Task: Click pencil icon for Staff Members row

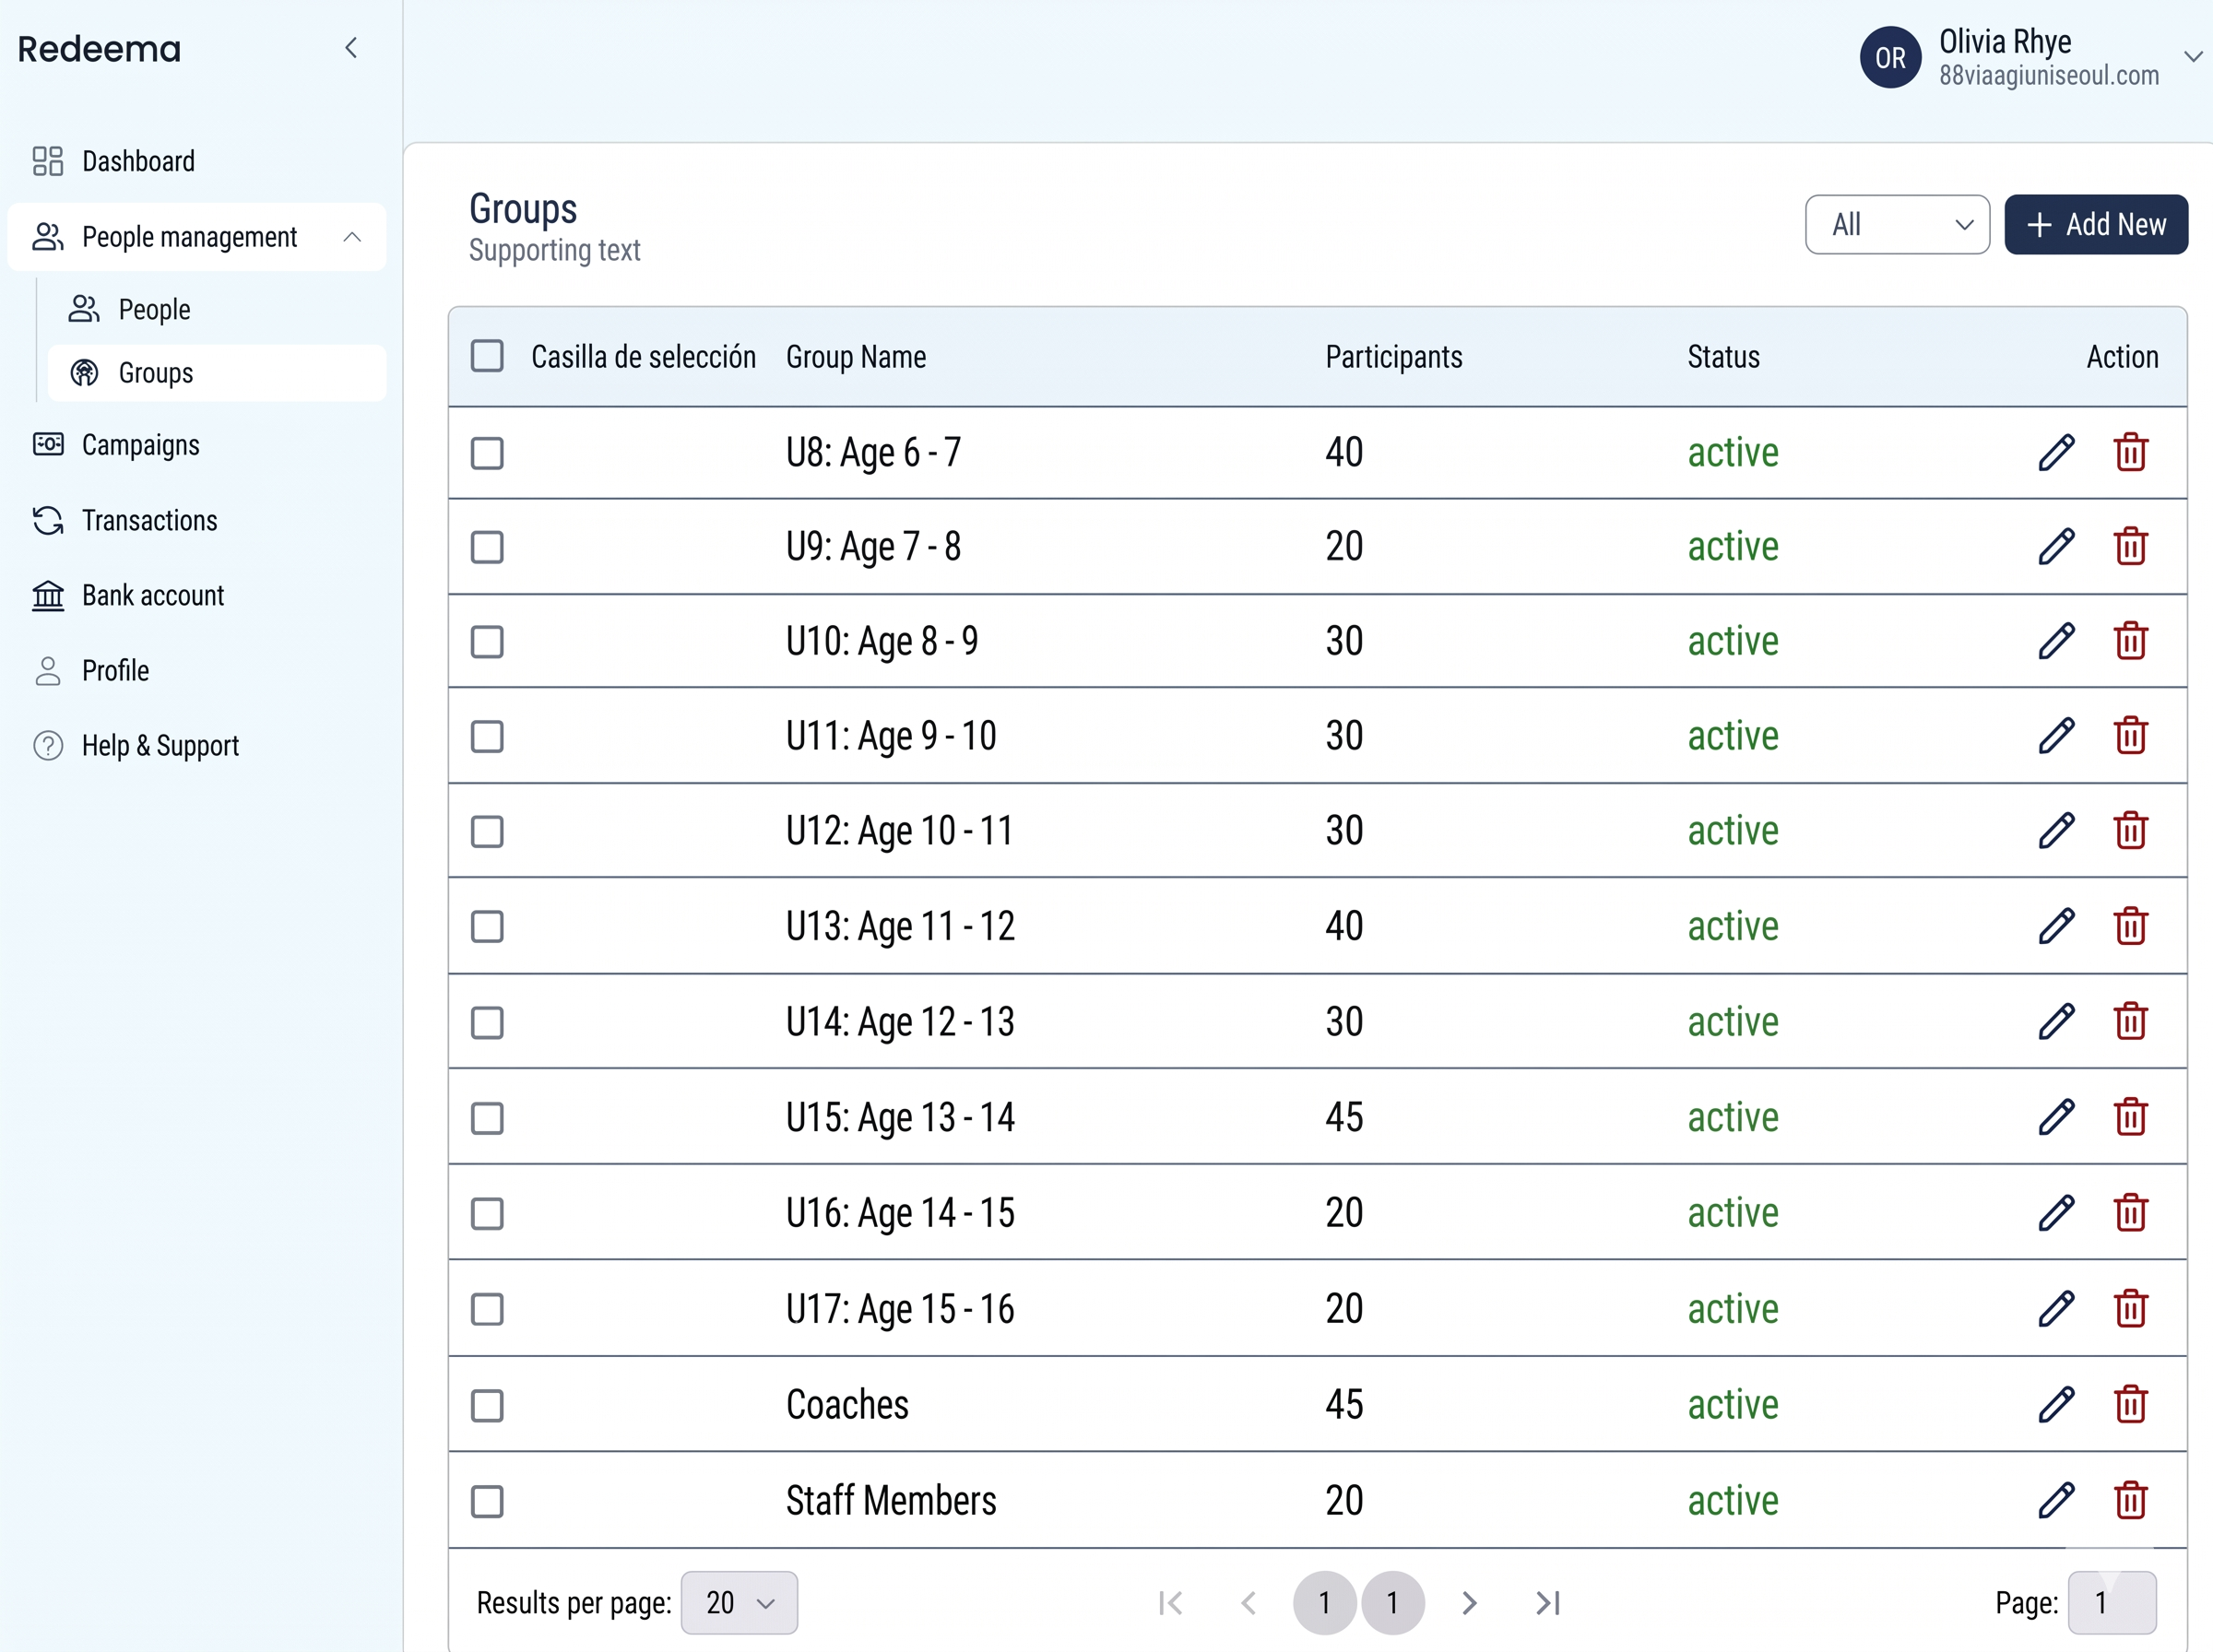Action: tap(2056, 1500)
